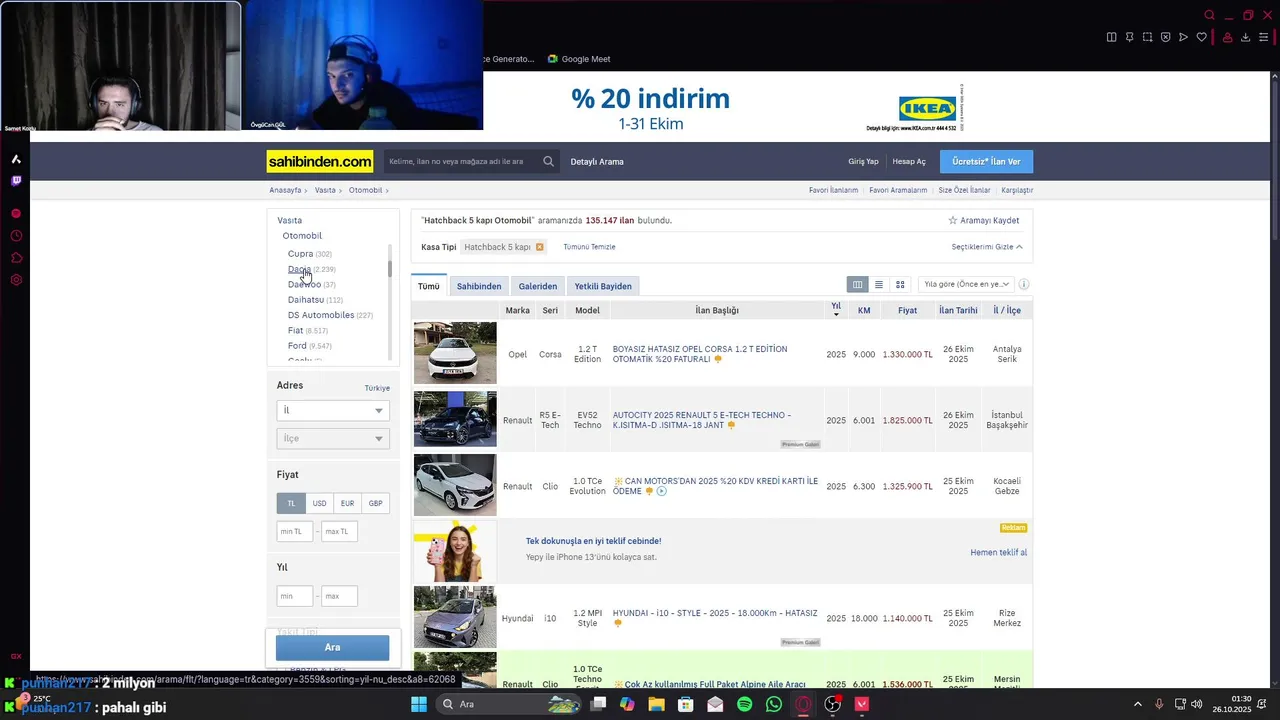
Task: Open the İlçe district dropdown
Action: tap(332, 438)
